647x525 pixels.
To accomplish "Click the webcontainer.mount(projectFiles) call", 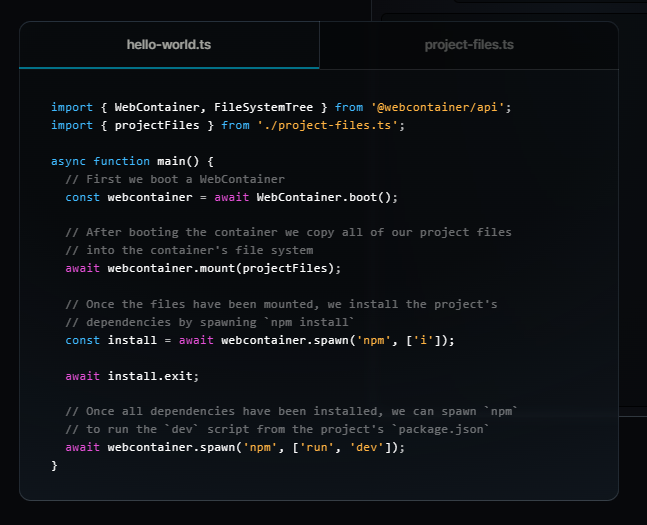I will pyautogui.click(x=224, y=268).
